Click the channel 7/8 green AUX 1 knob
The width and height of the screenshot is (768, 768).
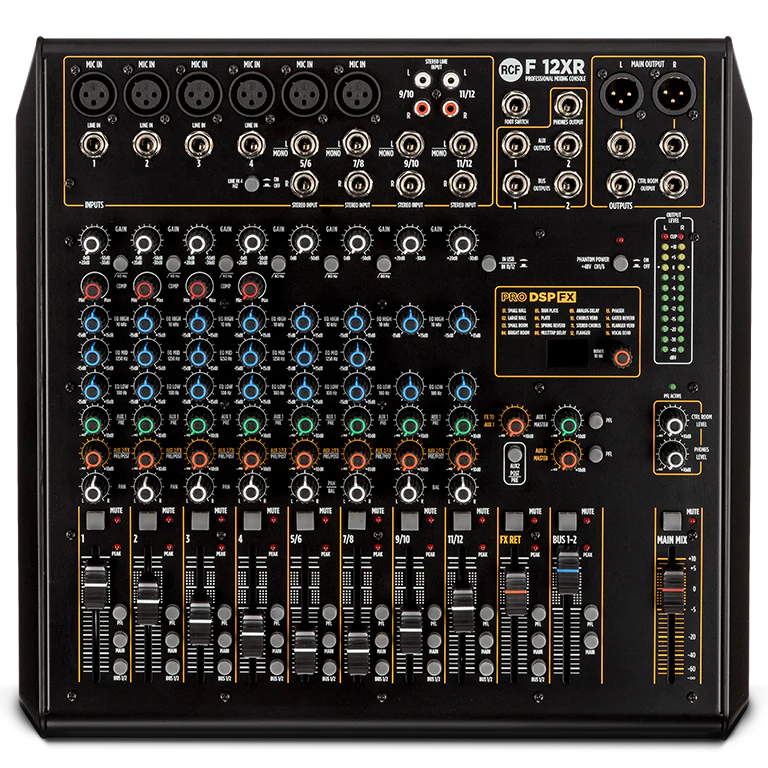point(357,424)
